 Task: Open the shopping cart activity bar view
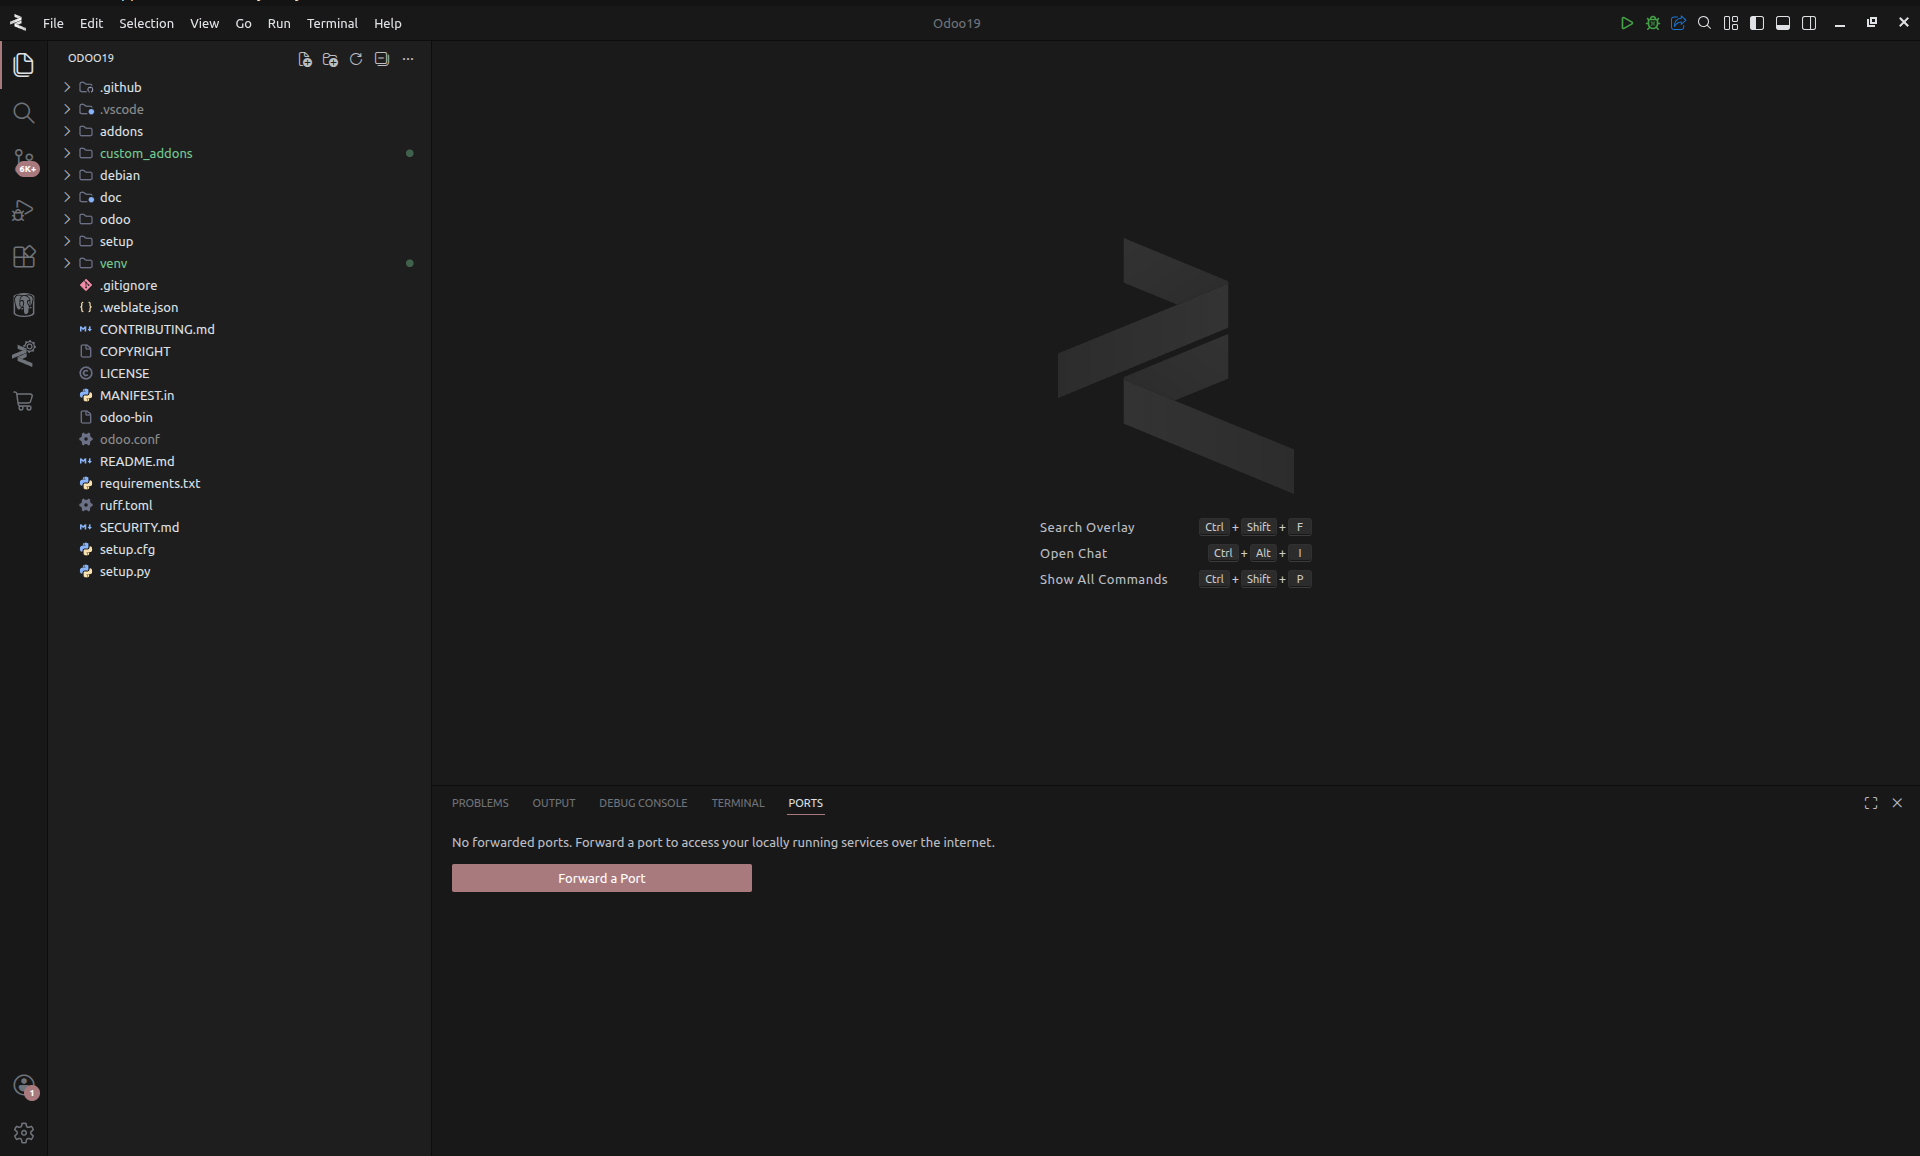coord(24,401)
